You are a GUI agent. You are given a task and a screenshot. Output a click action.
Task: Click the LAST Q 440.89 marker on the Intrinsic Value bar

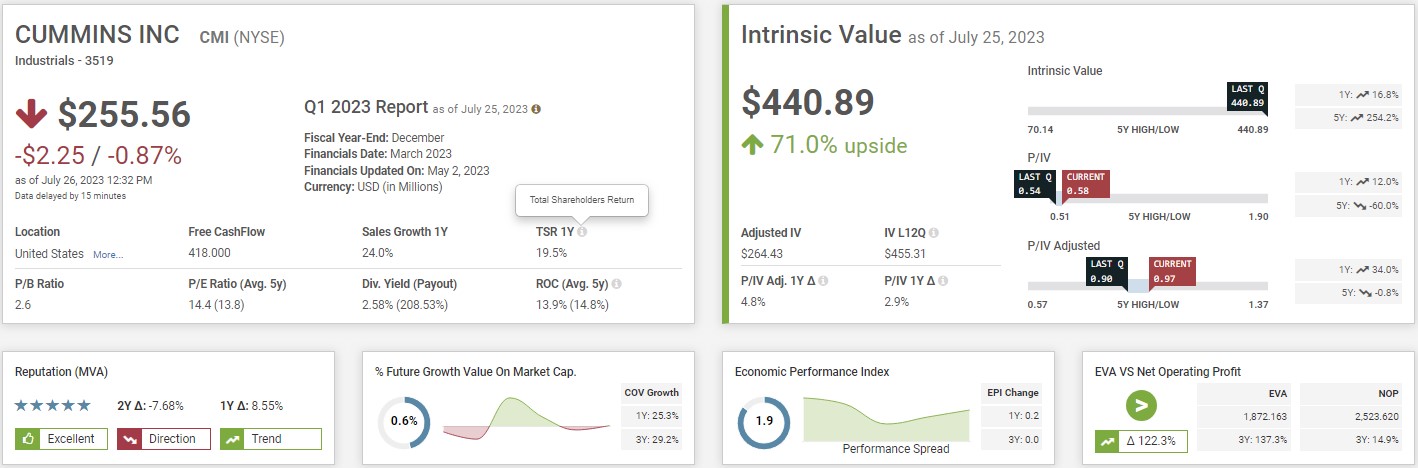(x=1247, y=97)
